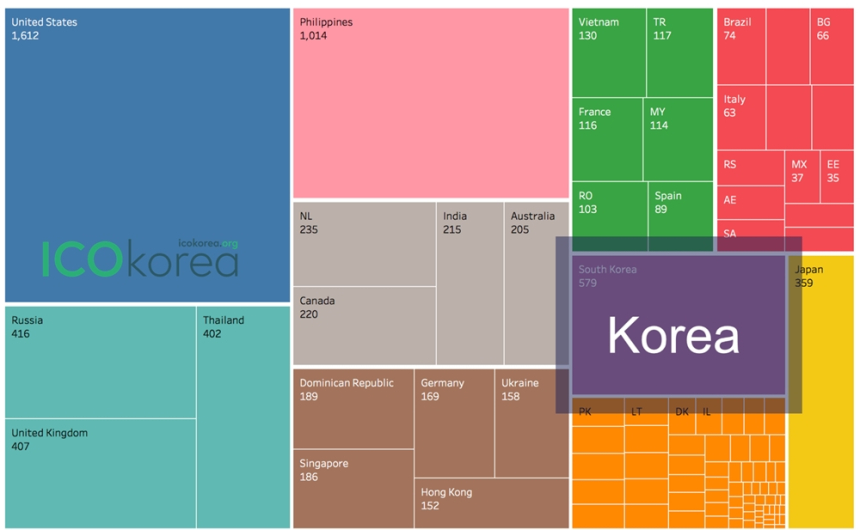Click the orange LT tile
Viewport: 860px width, 530px height.
[647, 411]
